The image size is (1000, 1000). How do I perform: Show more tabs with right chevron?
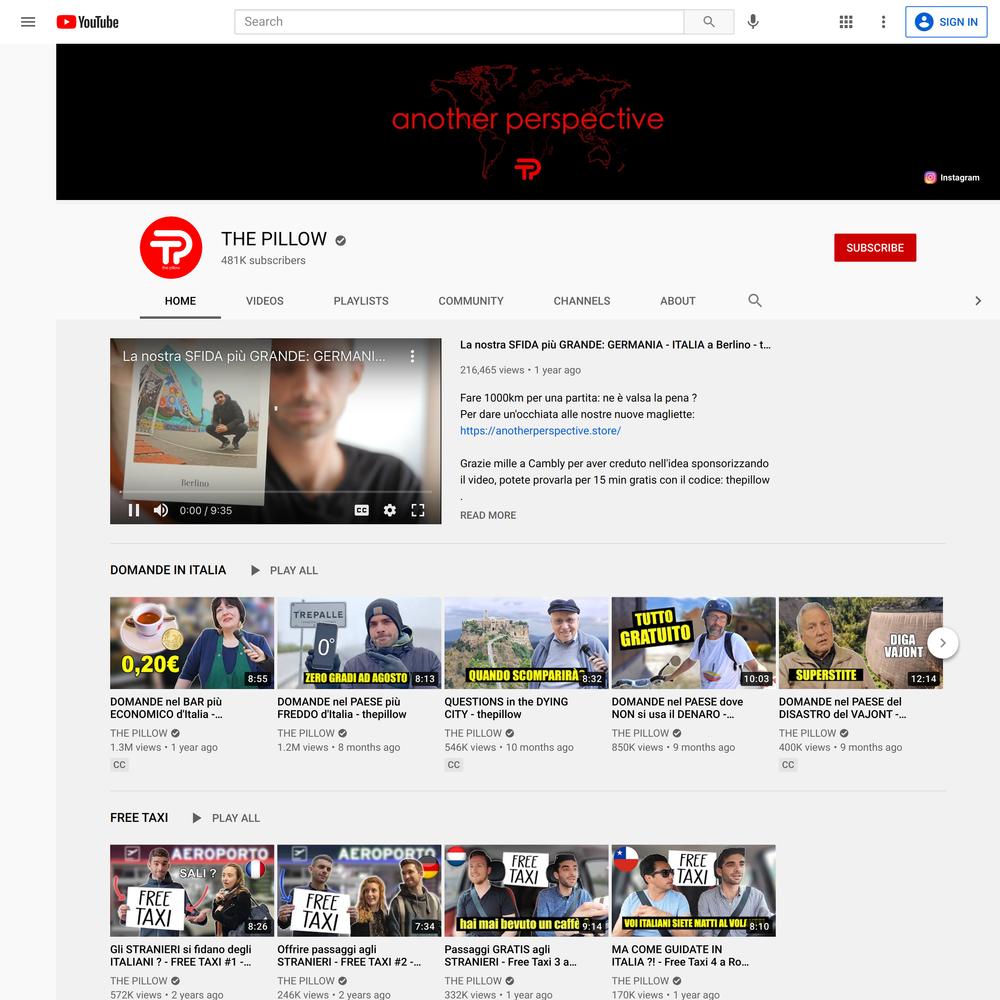[978, 301]
